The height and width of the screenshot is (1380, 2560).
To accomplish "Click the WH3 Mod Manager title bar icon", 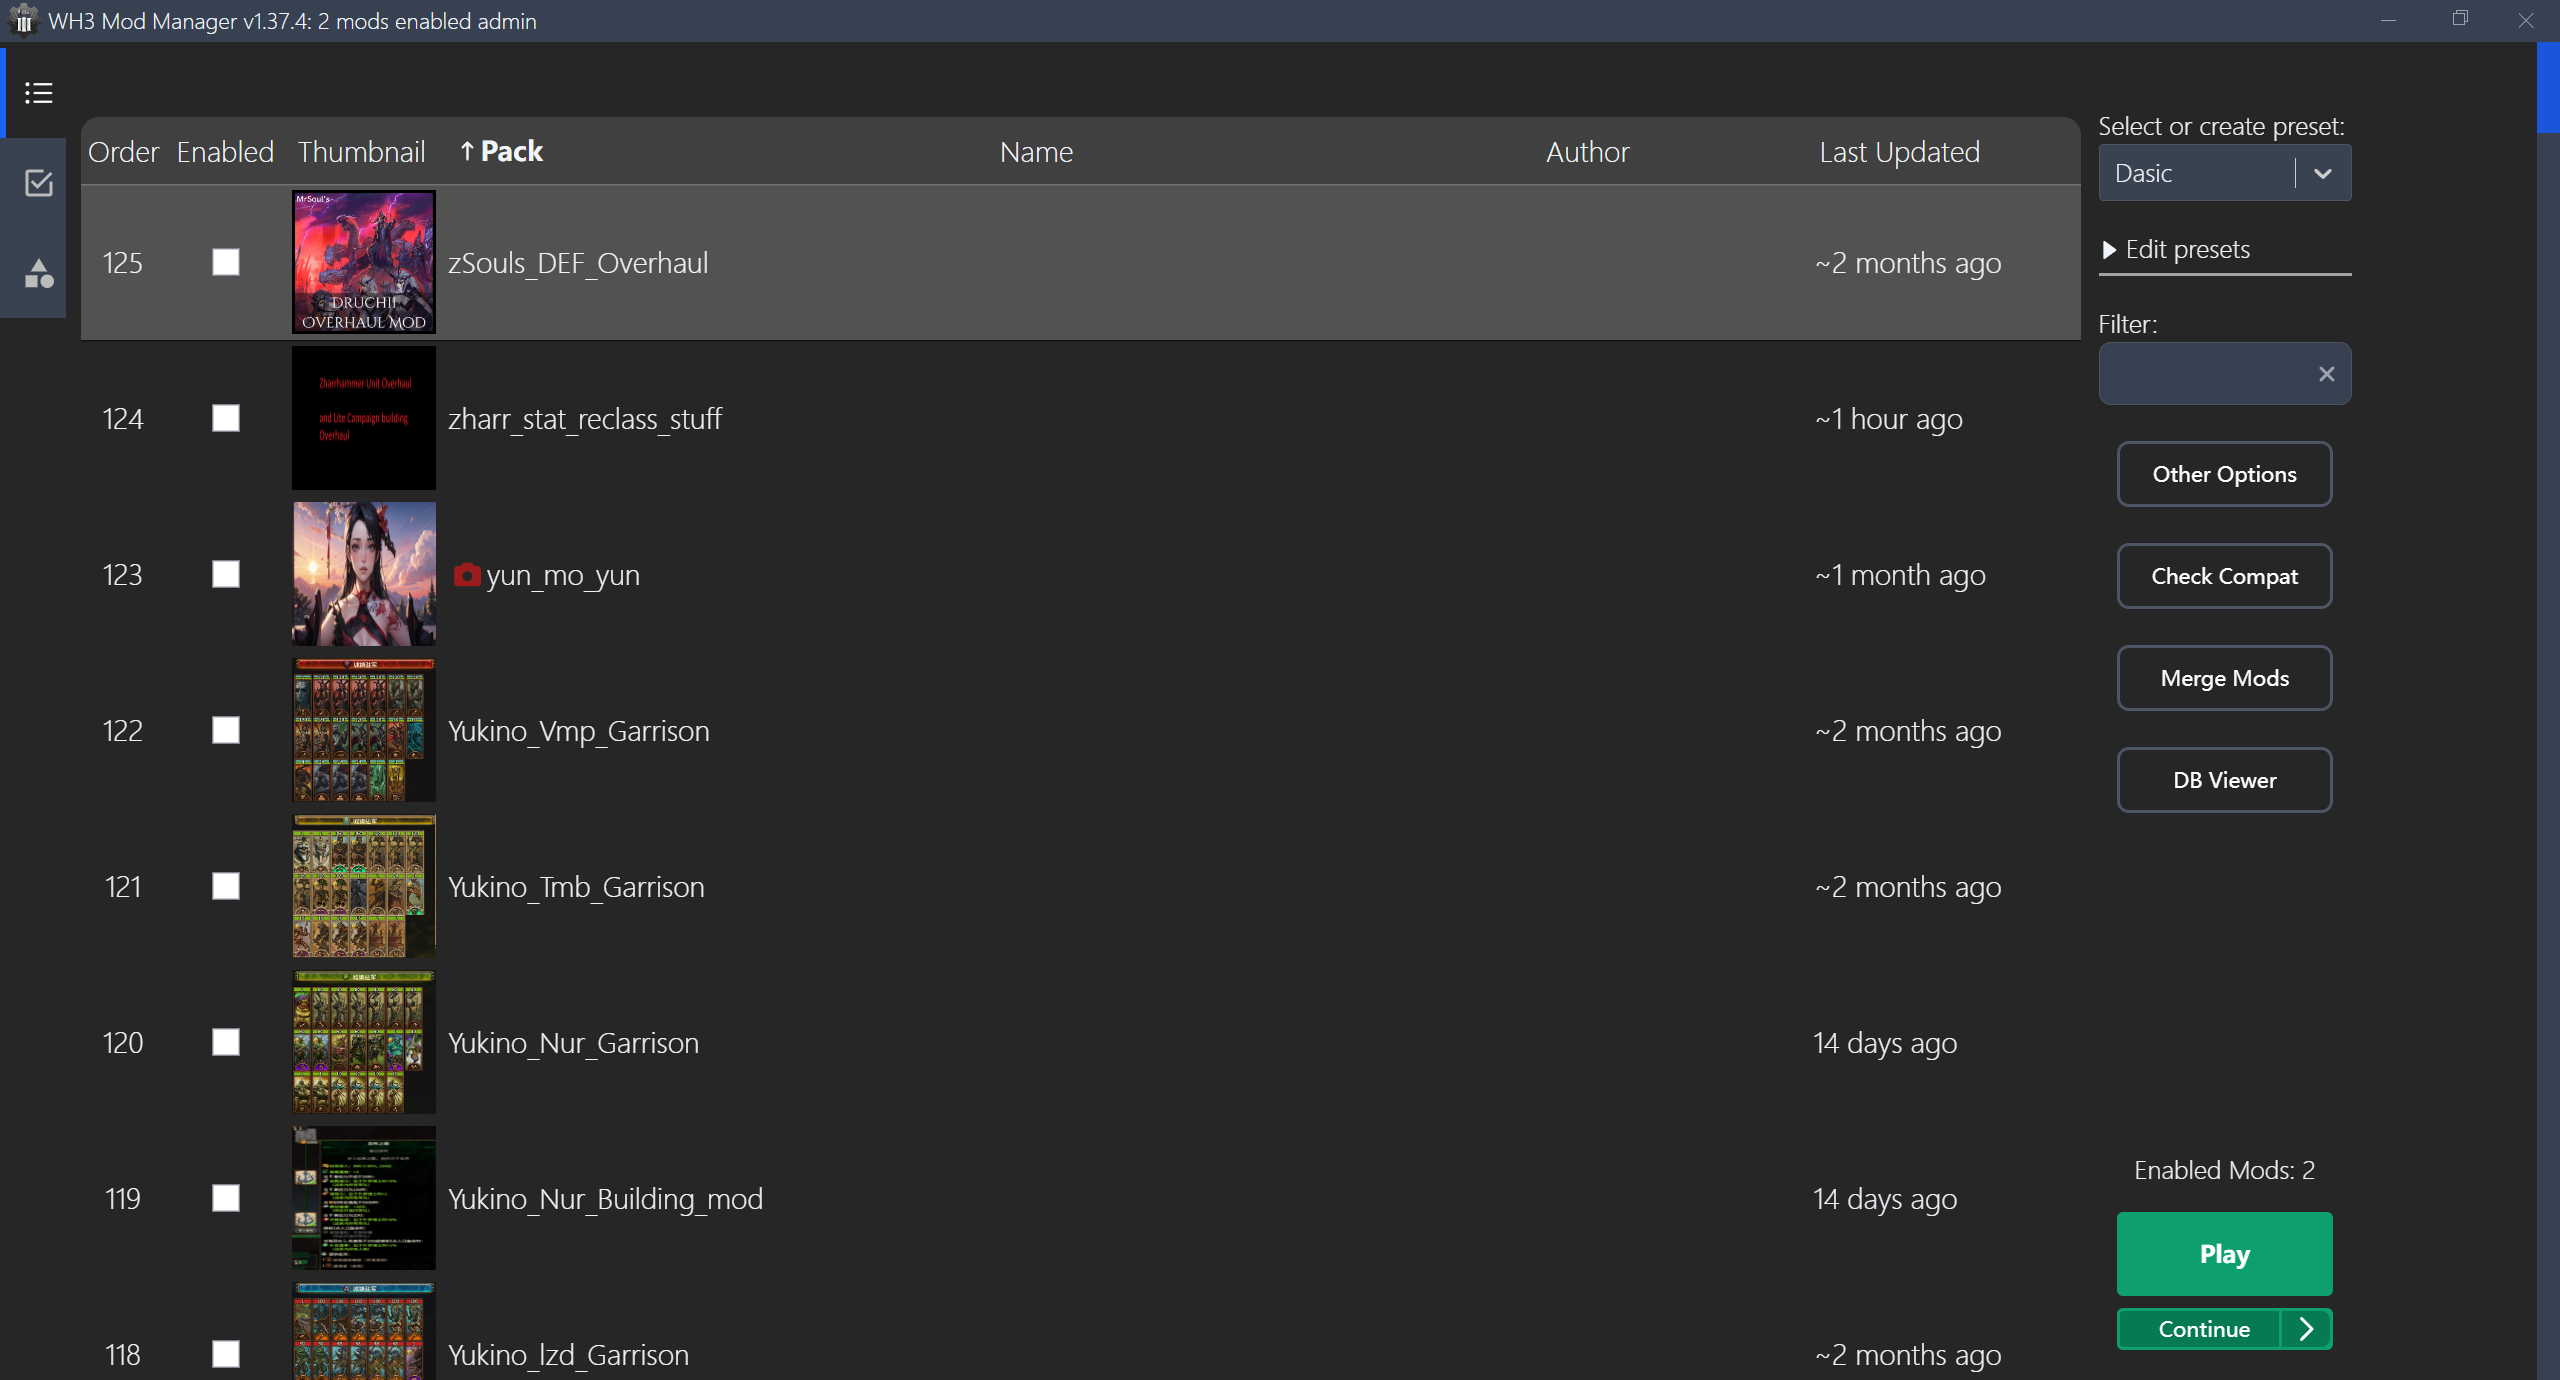I will (x=22, y=20).
